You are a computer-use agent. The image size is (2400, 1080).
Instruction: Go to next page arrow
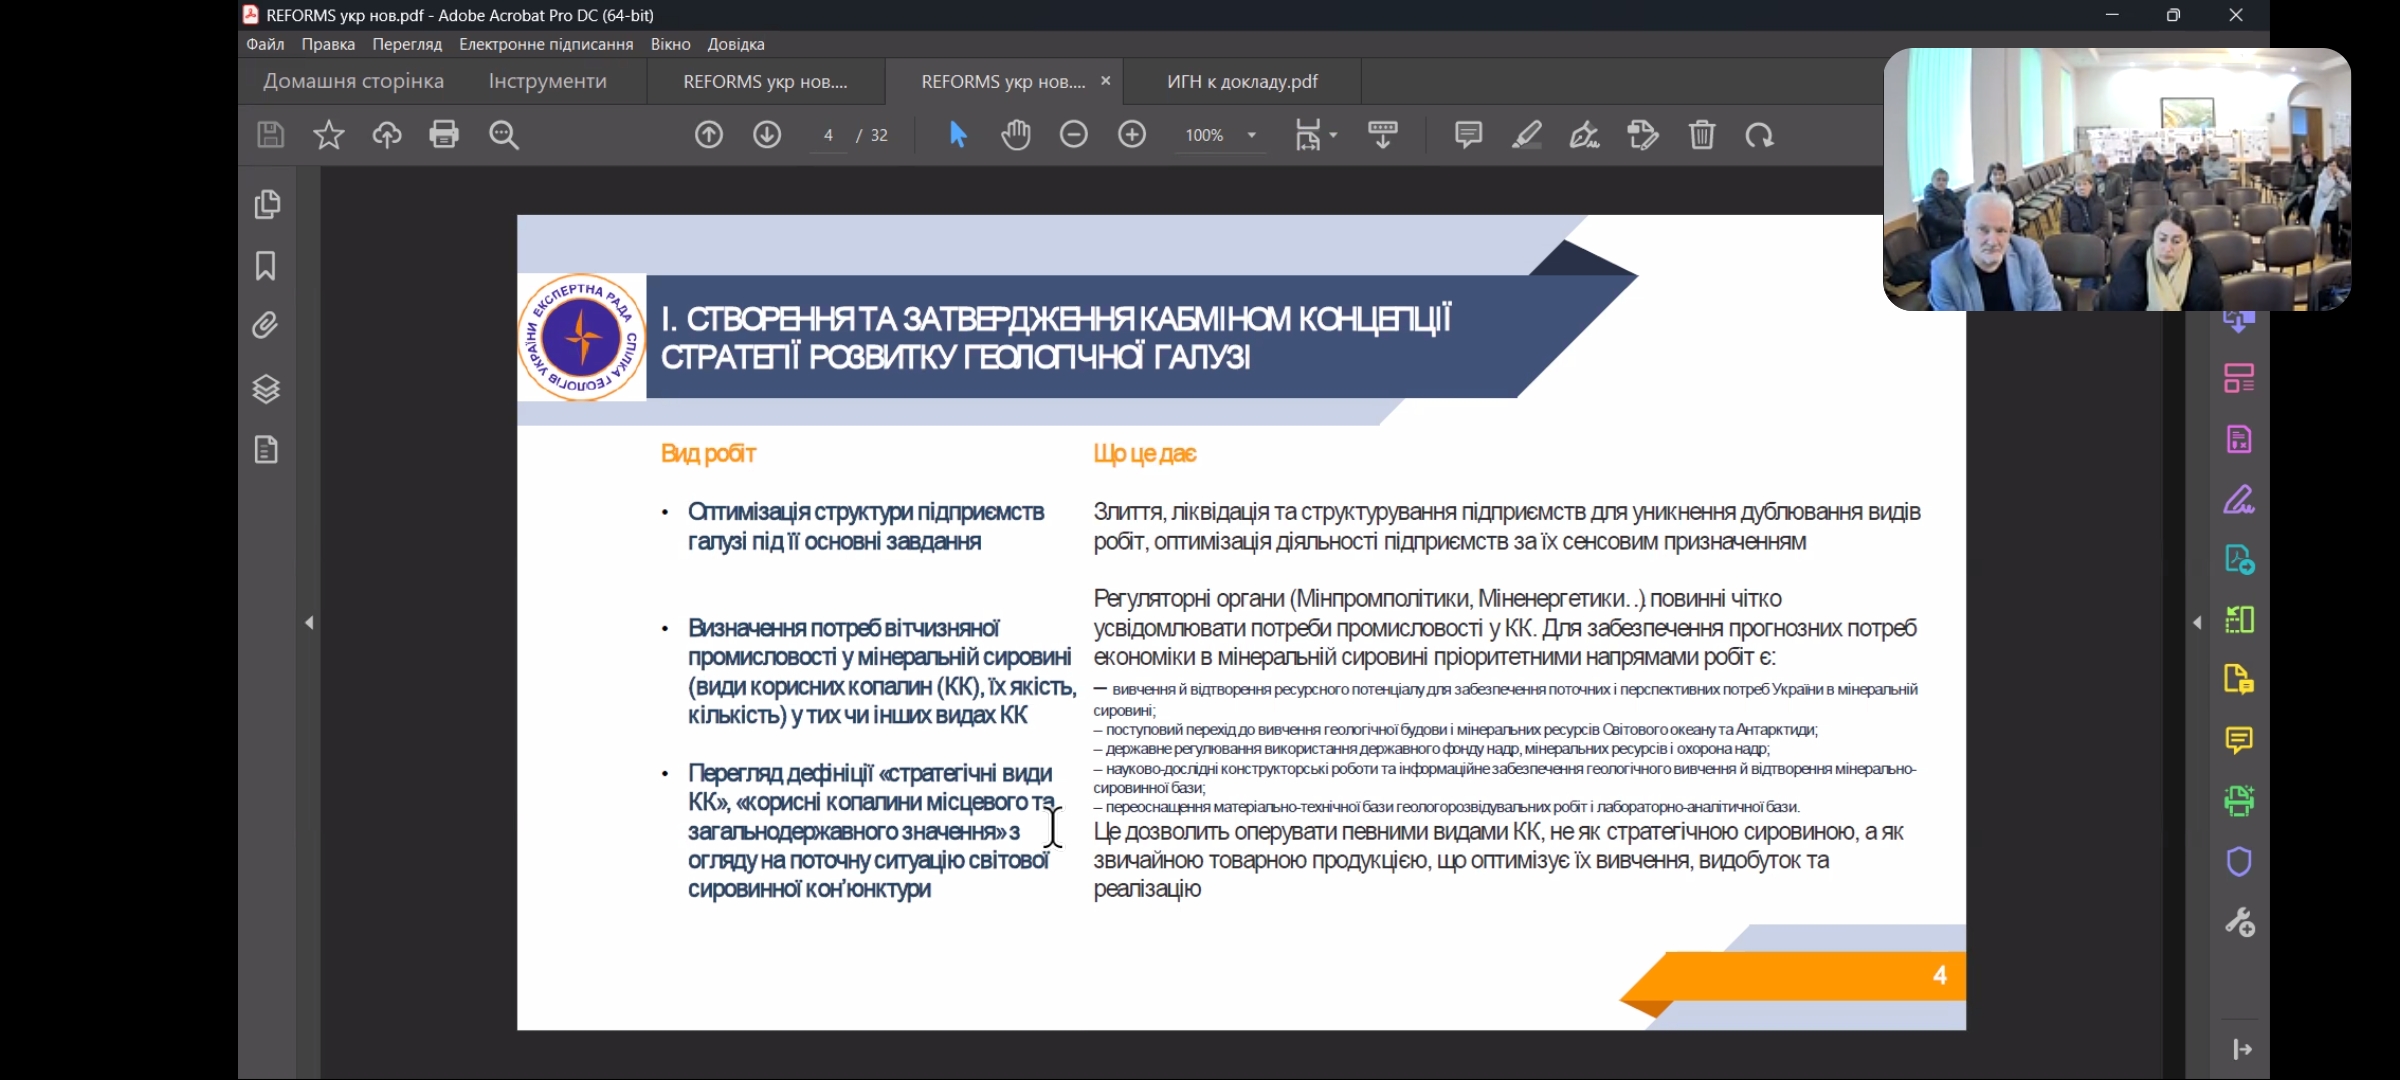click(x=767, y=134)
